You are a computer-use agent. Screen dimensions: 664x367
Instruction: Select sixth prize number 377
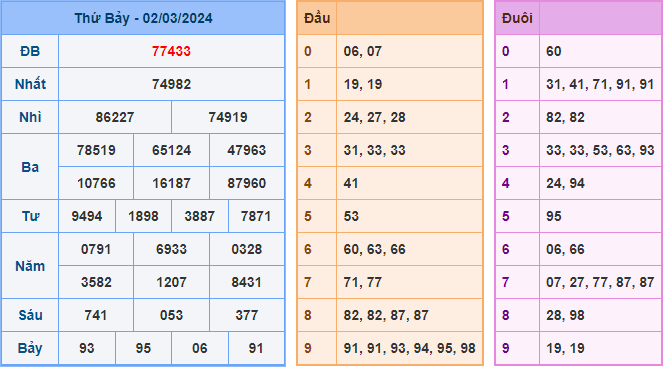[x=246, y=315]
